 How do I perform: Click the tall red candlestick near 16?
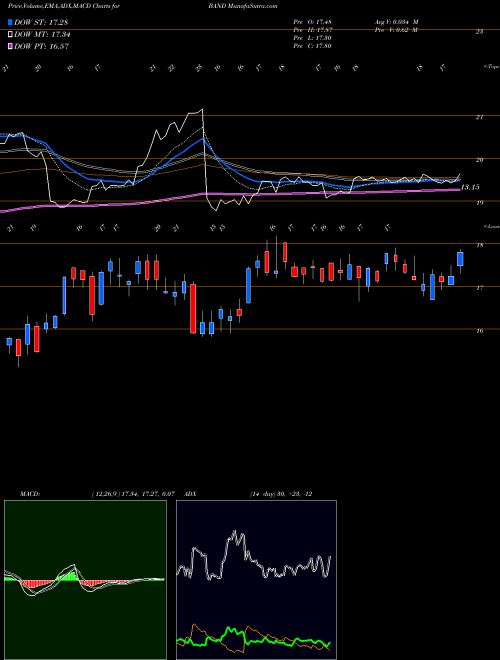193,309
